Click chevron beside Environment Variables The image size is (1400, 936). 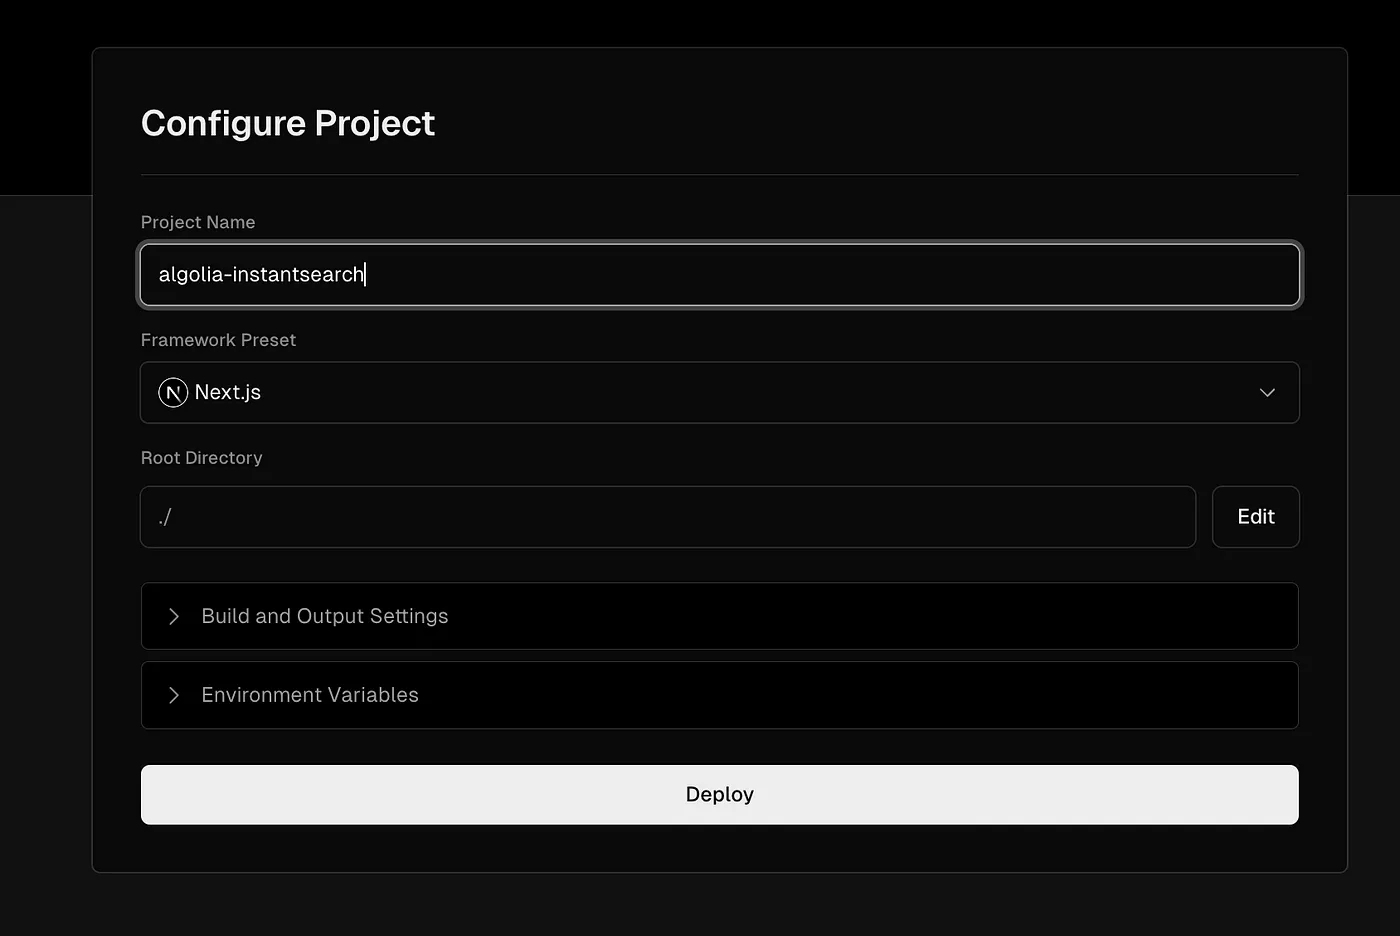click(174, 695)
